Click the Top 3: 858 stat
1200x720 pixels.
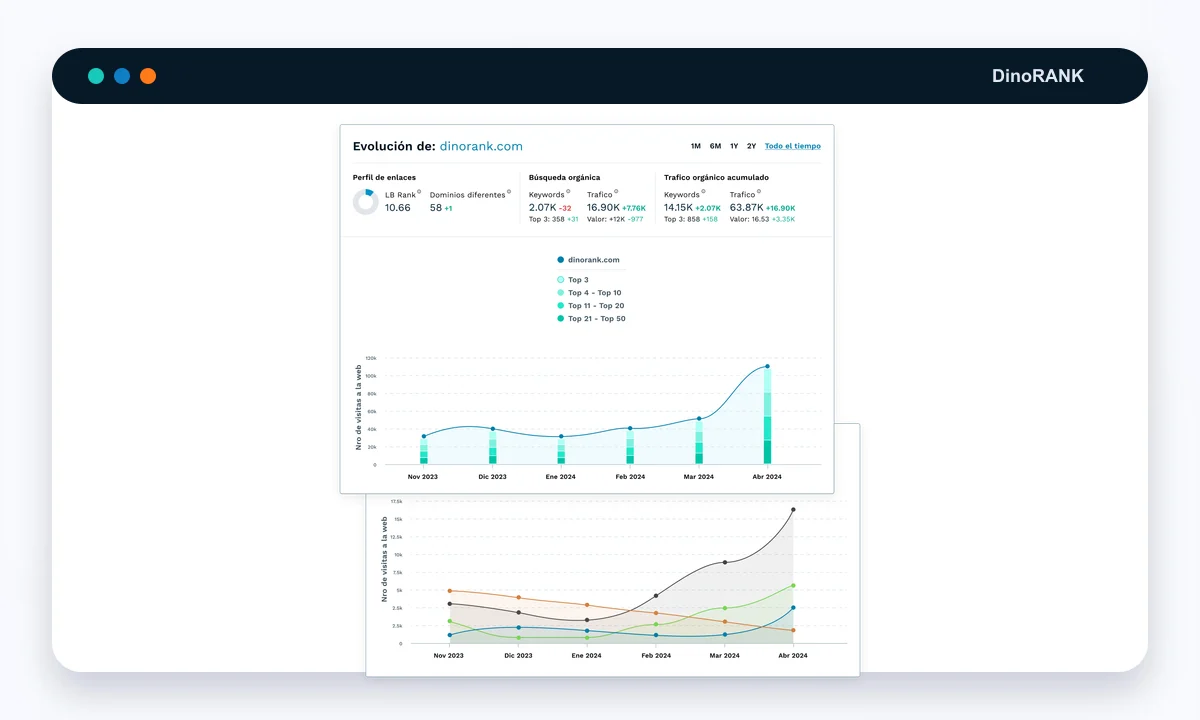tap(682, 219)
